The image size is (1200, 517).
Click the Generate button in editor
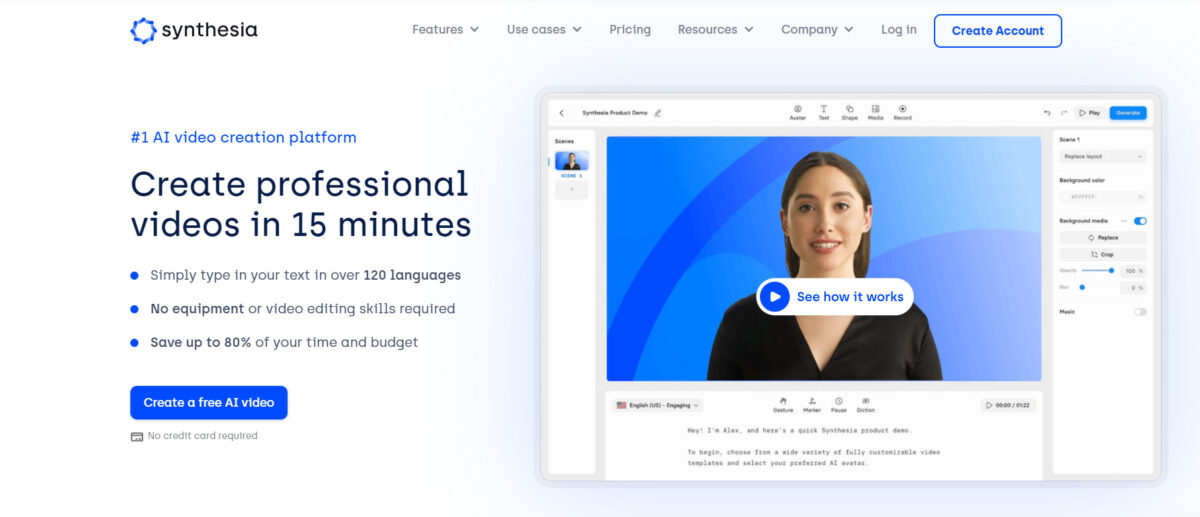point(1128,113)
